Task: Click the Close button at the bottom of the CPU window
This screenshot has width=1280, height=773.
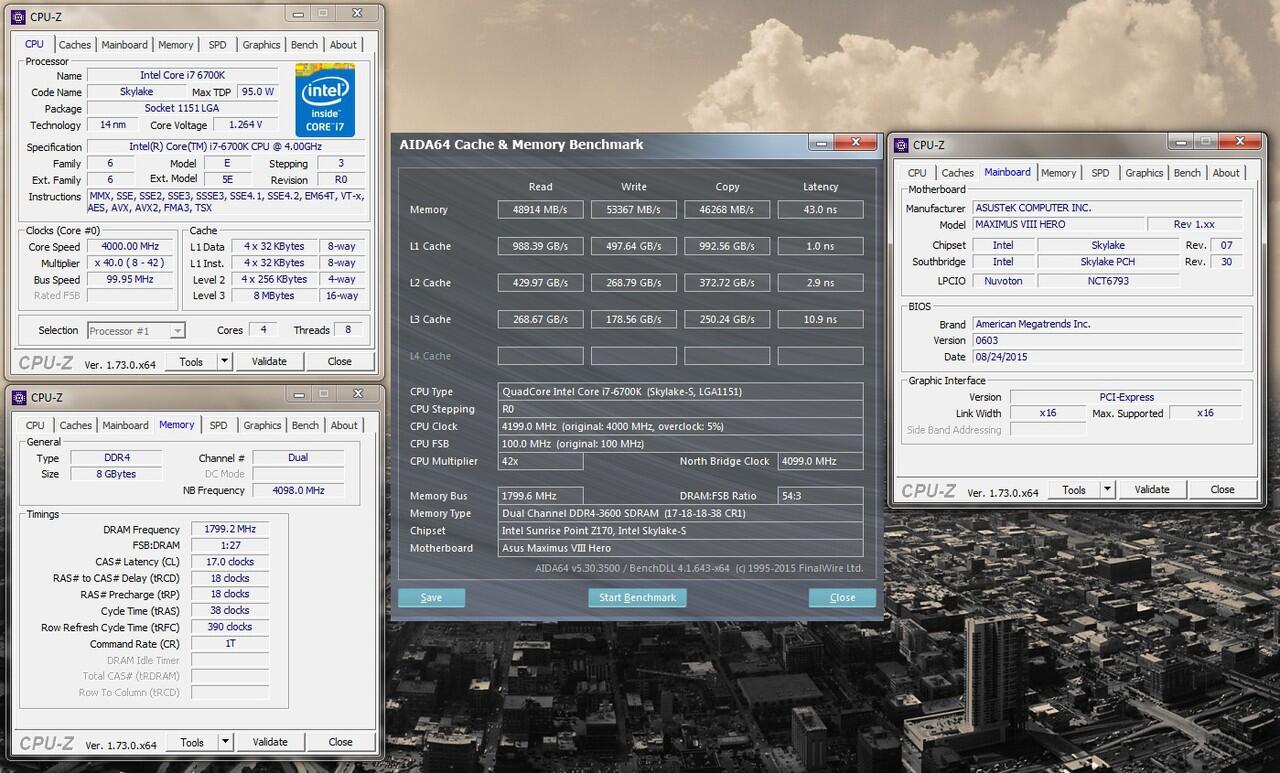Action: (340, 361)
